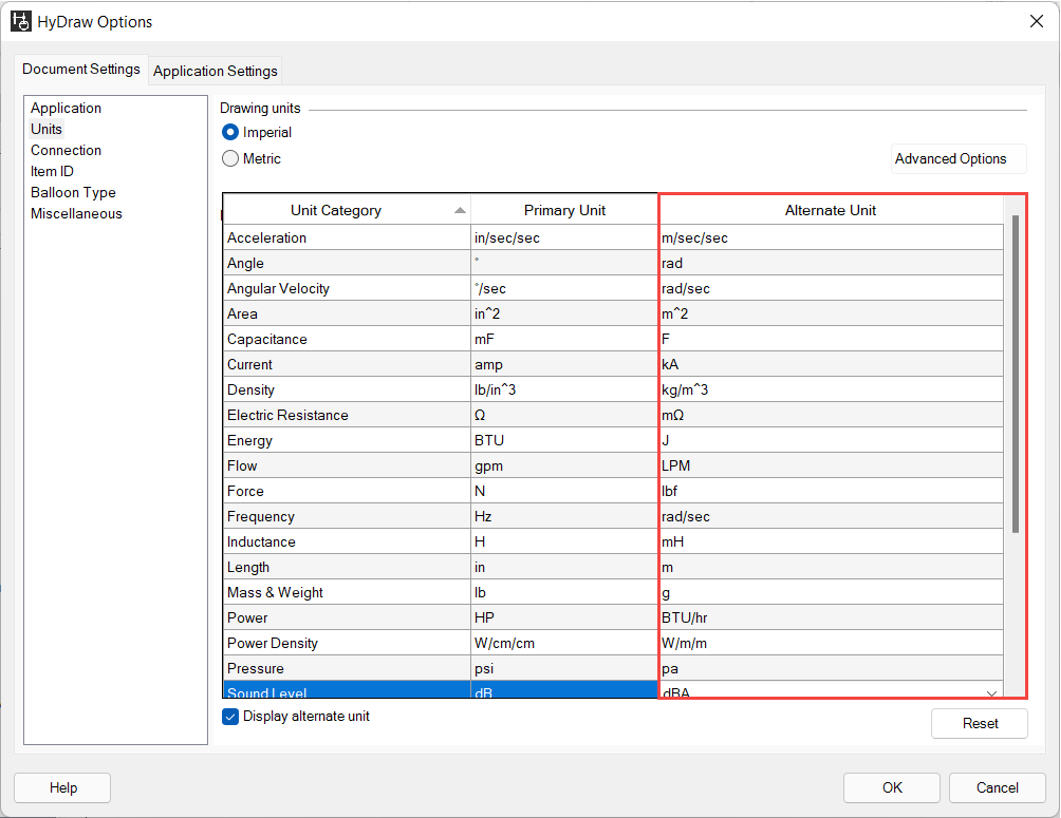Close the HyDraw Options dialog

(x=1036, y=22)
